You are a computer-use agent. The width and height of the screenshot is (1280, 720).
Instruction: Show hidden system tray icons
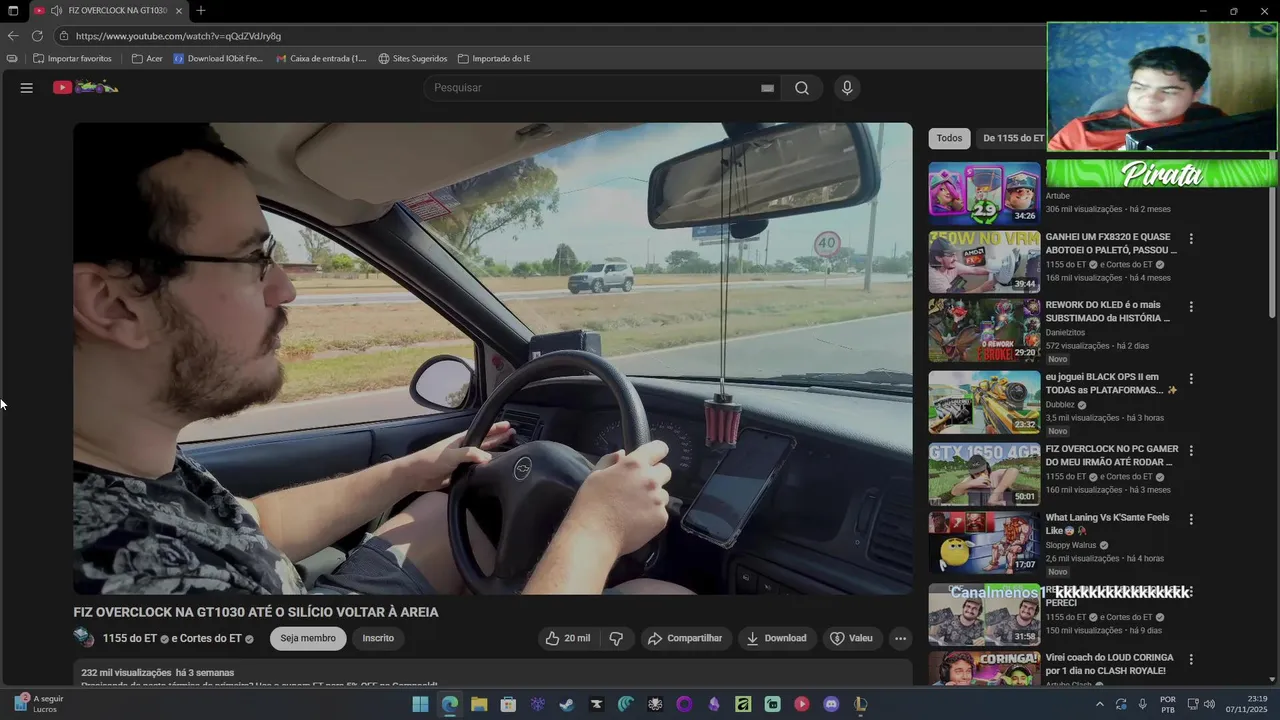(x=1100, y=704)
